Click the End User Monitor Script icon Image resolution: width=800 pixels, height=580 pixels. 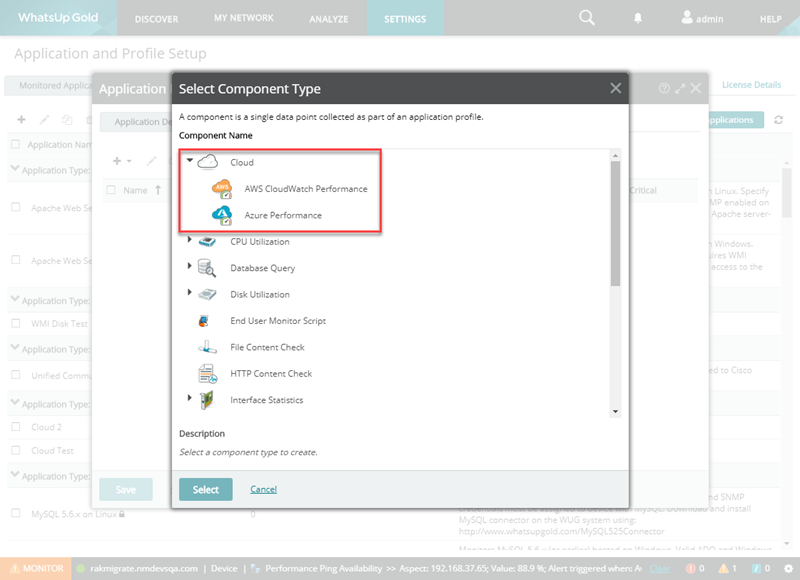pos(208,321)
